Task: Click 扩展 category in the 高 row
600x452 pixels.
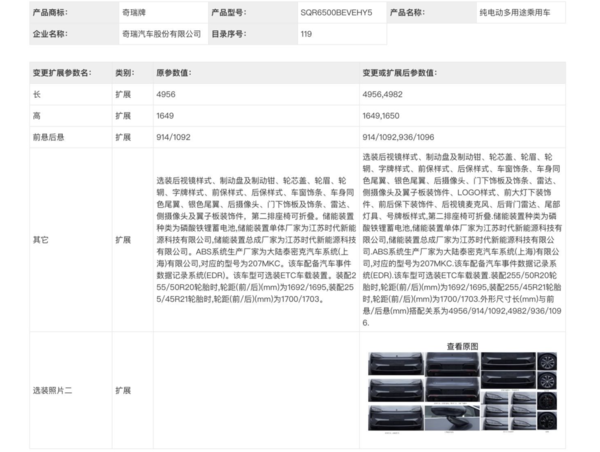Action: (x=123, y=116)
